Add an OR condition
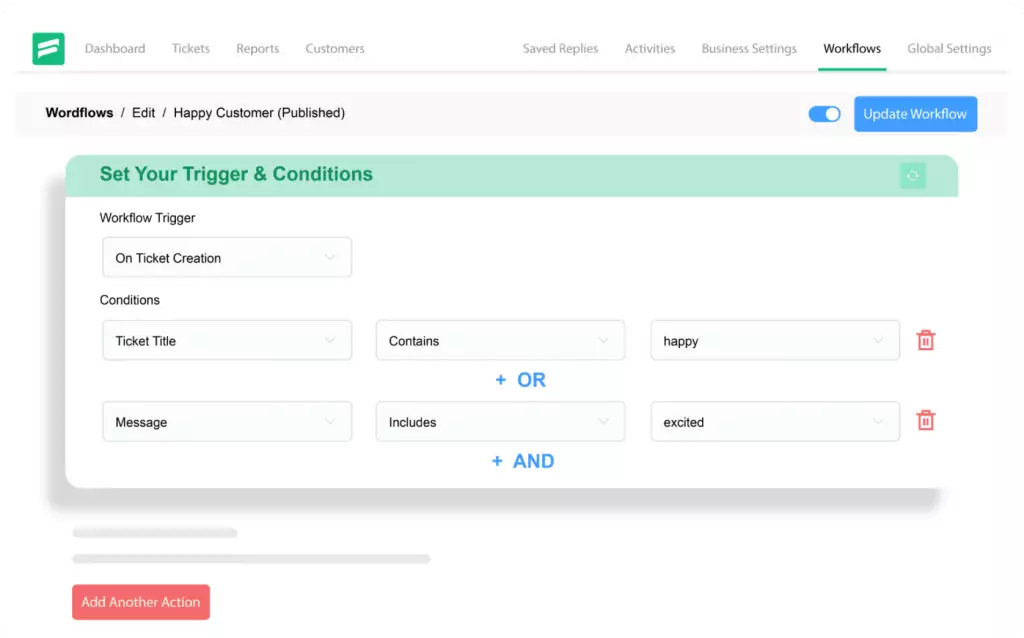The image size is (1024, 638). click(x=520, y=380)
